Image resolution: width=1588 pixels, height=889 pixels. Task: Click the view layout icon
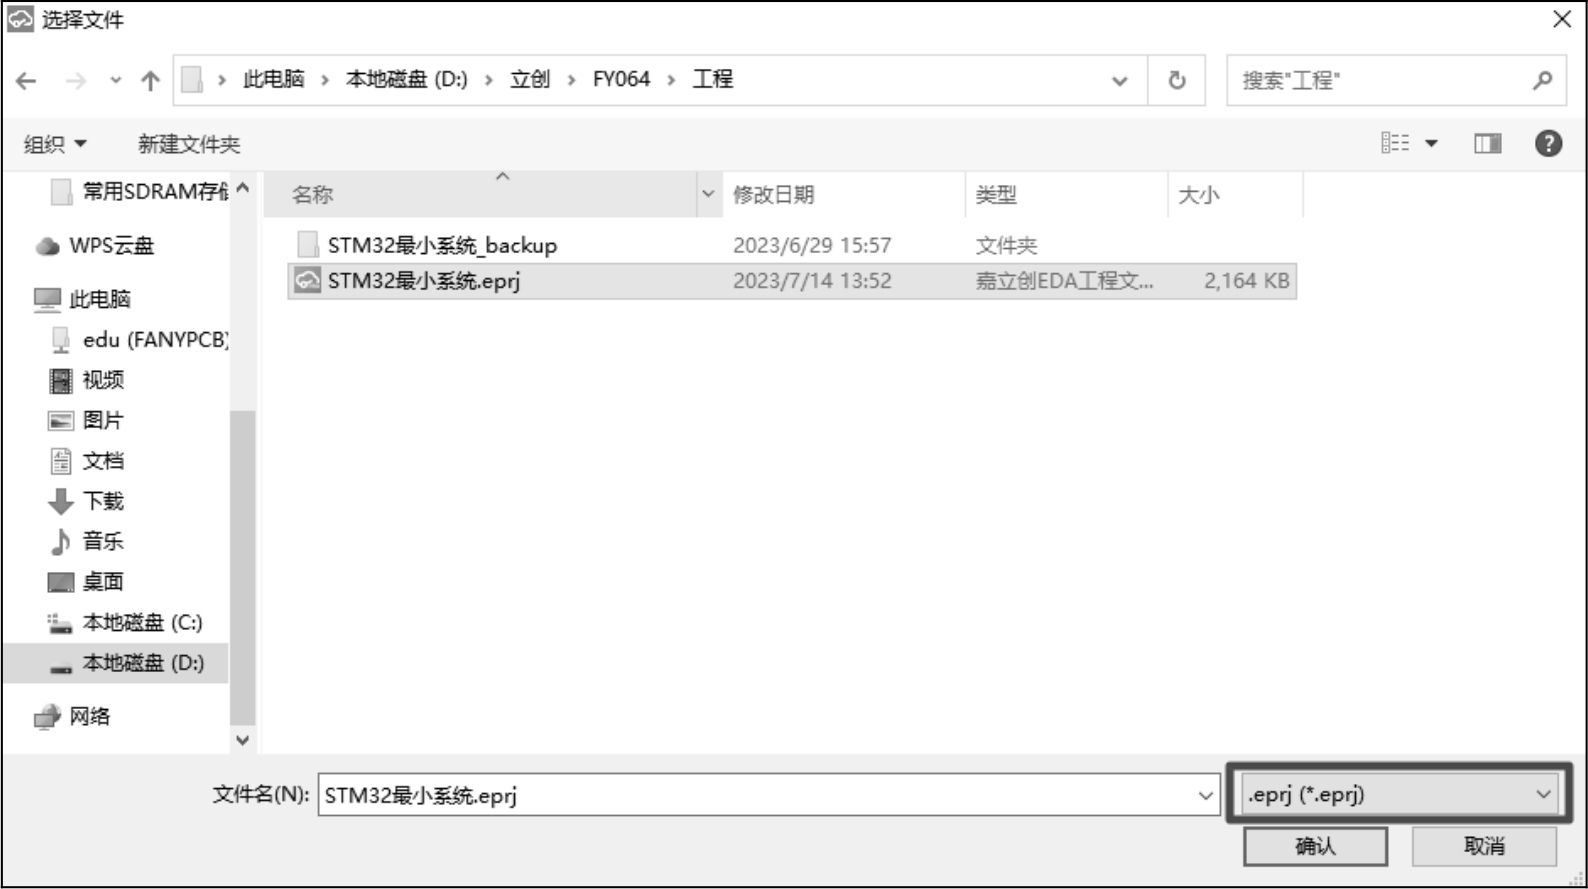coord(1395,144)
